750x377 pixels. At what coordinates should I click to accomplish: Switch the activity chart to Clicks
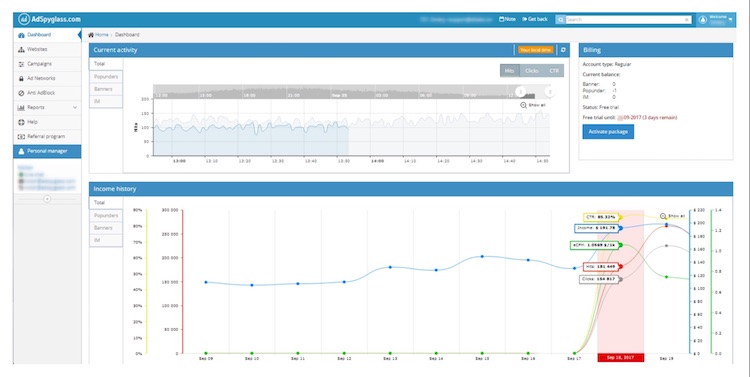click(531, 71)
